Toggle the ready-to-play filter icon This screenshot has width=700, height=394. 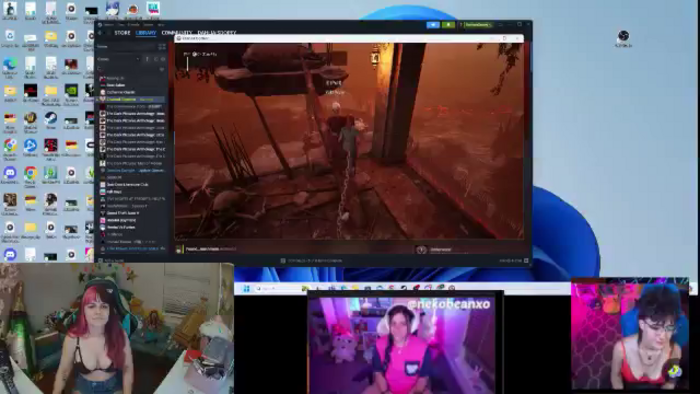coord(162,59)
